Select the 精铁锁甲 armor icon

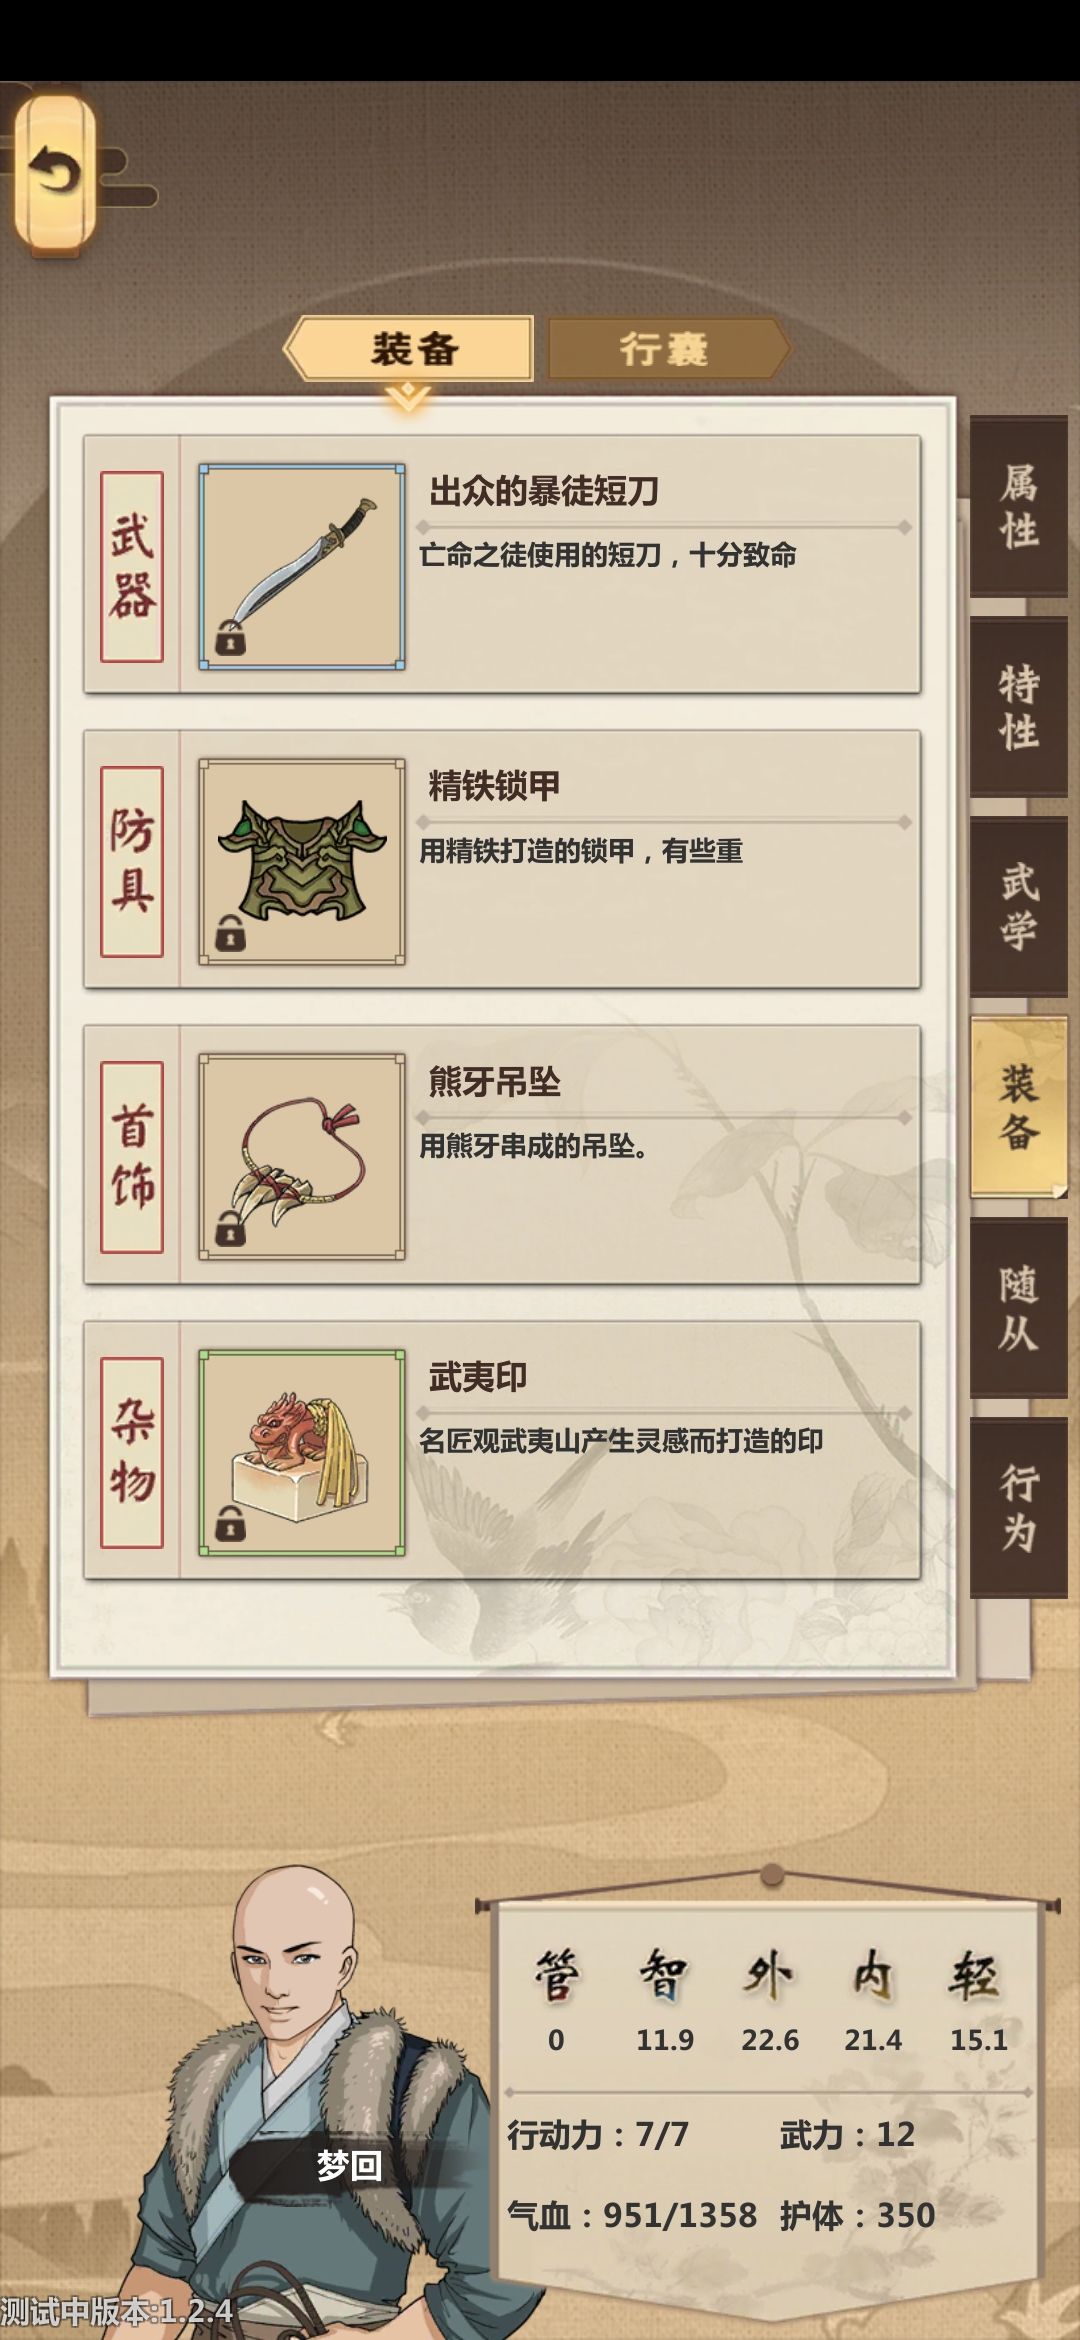tap(302, 862)
